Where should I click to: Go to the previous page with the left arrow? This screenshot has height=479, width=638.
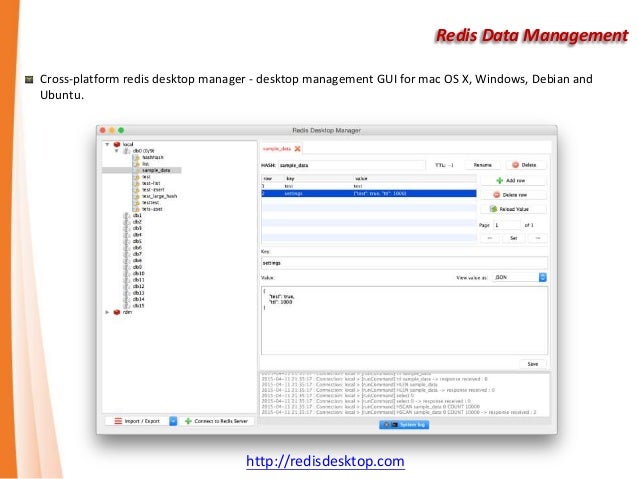490,238
